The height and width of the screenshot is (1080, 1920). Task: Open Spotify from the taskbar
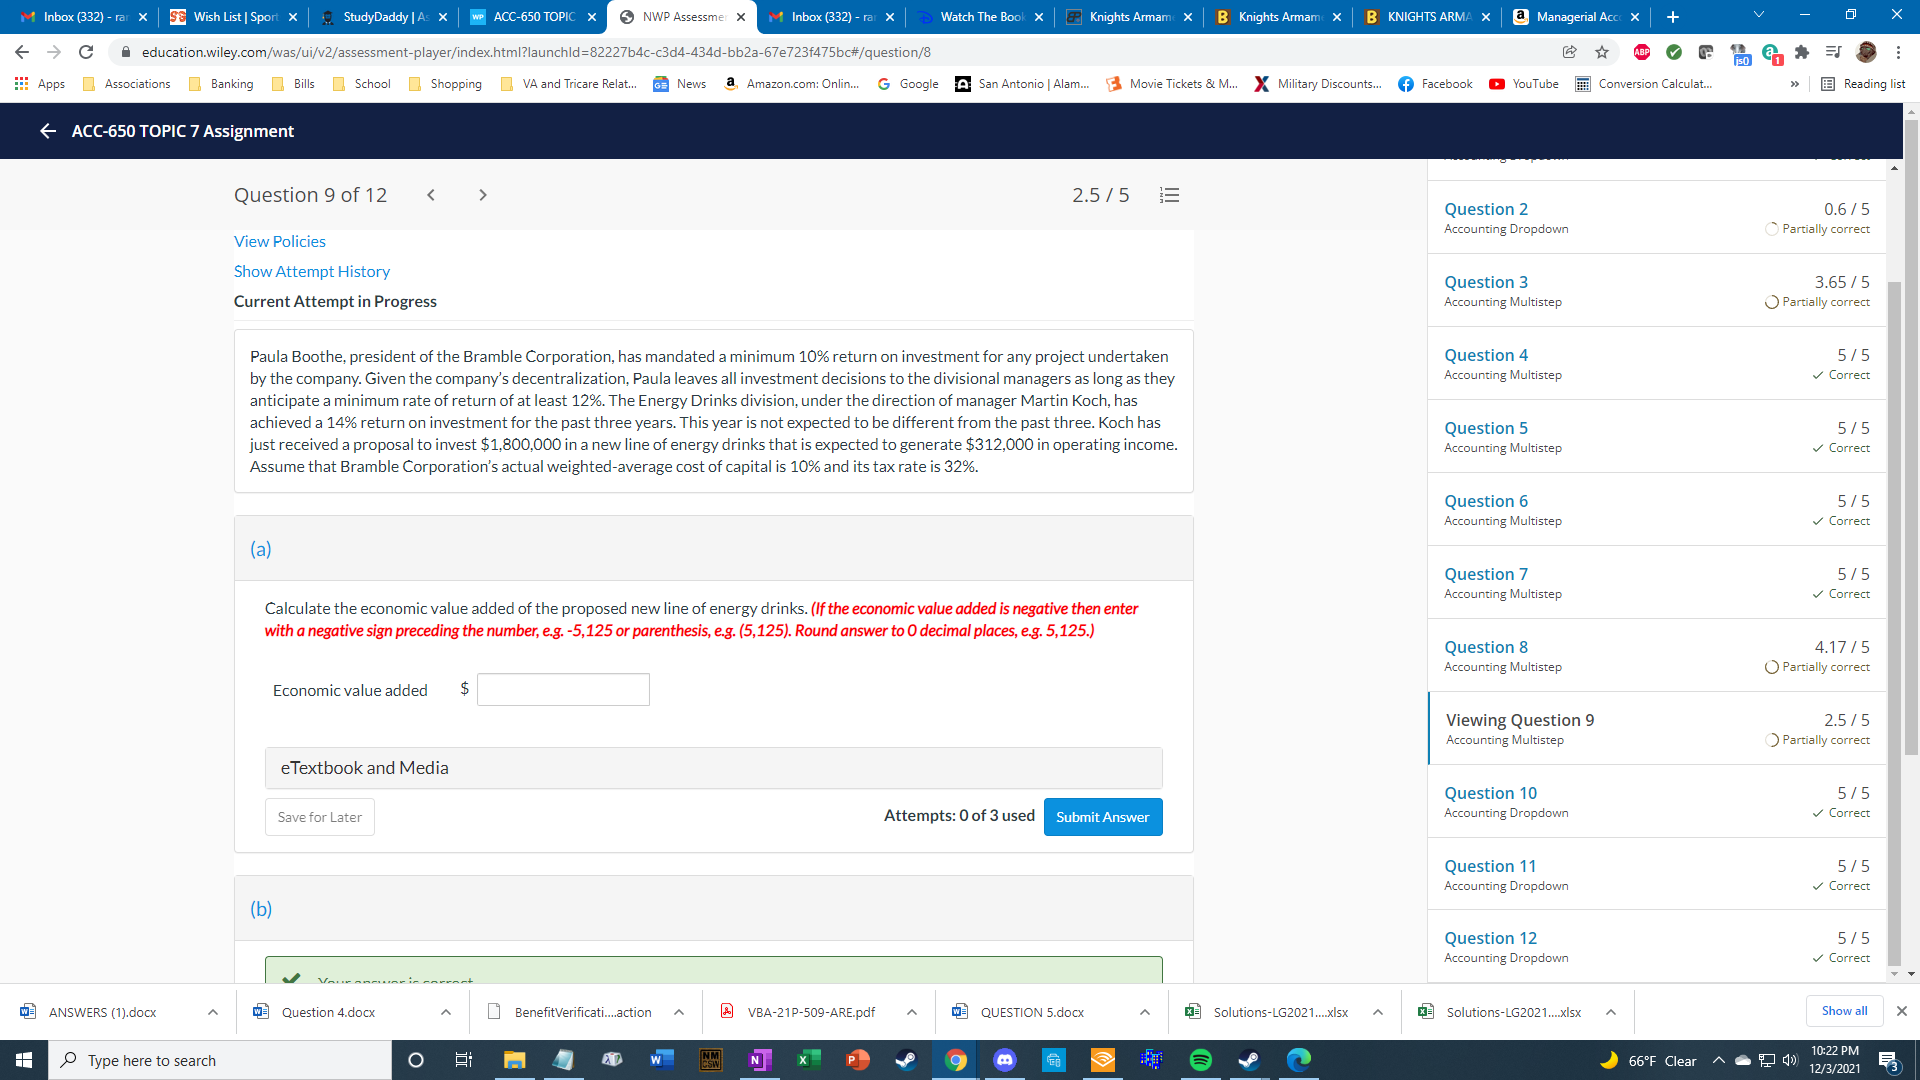(x=1200, y=1060)
